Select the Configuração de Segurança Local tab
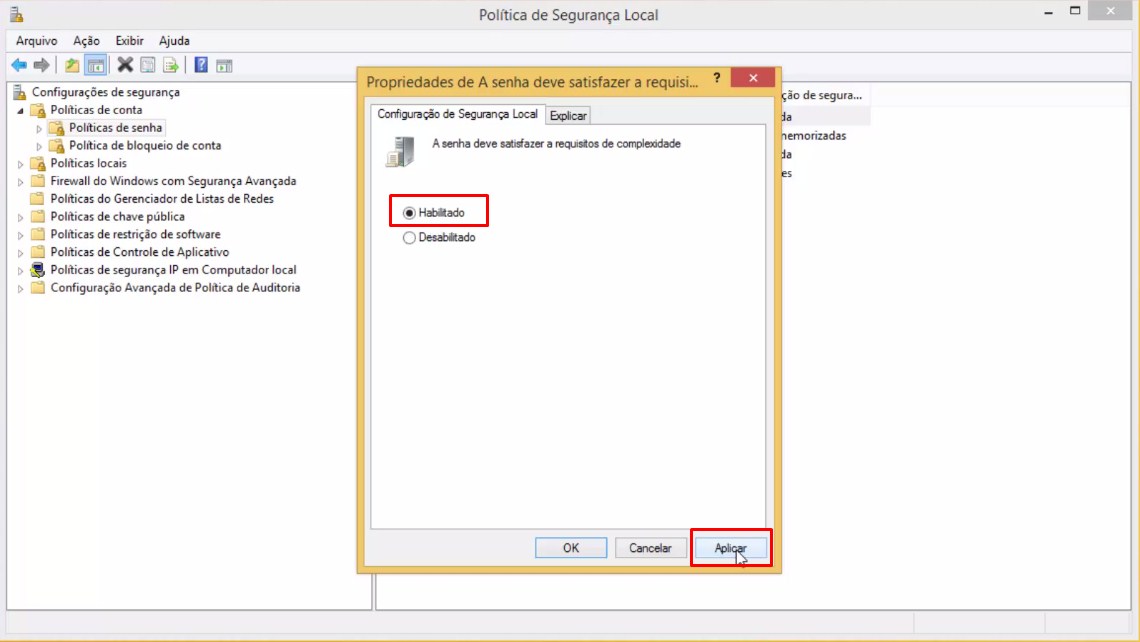The height and width of the screenshot is (642, 1140). tap(457, 114)
